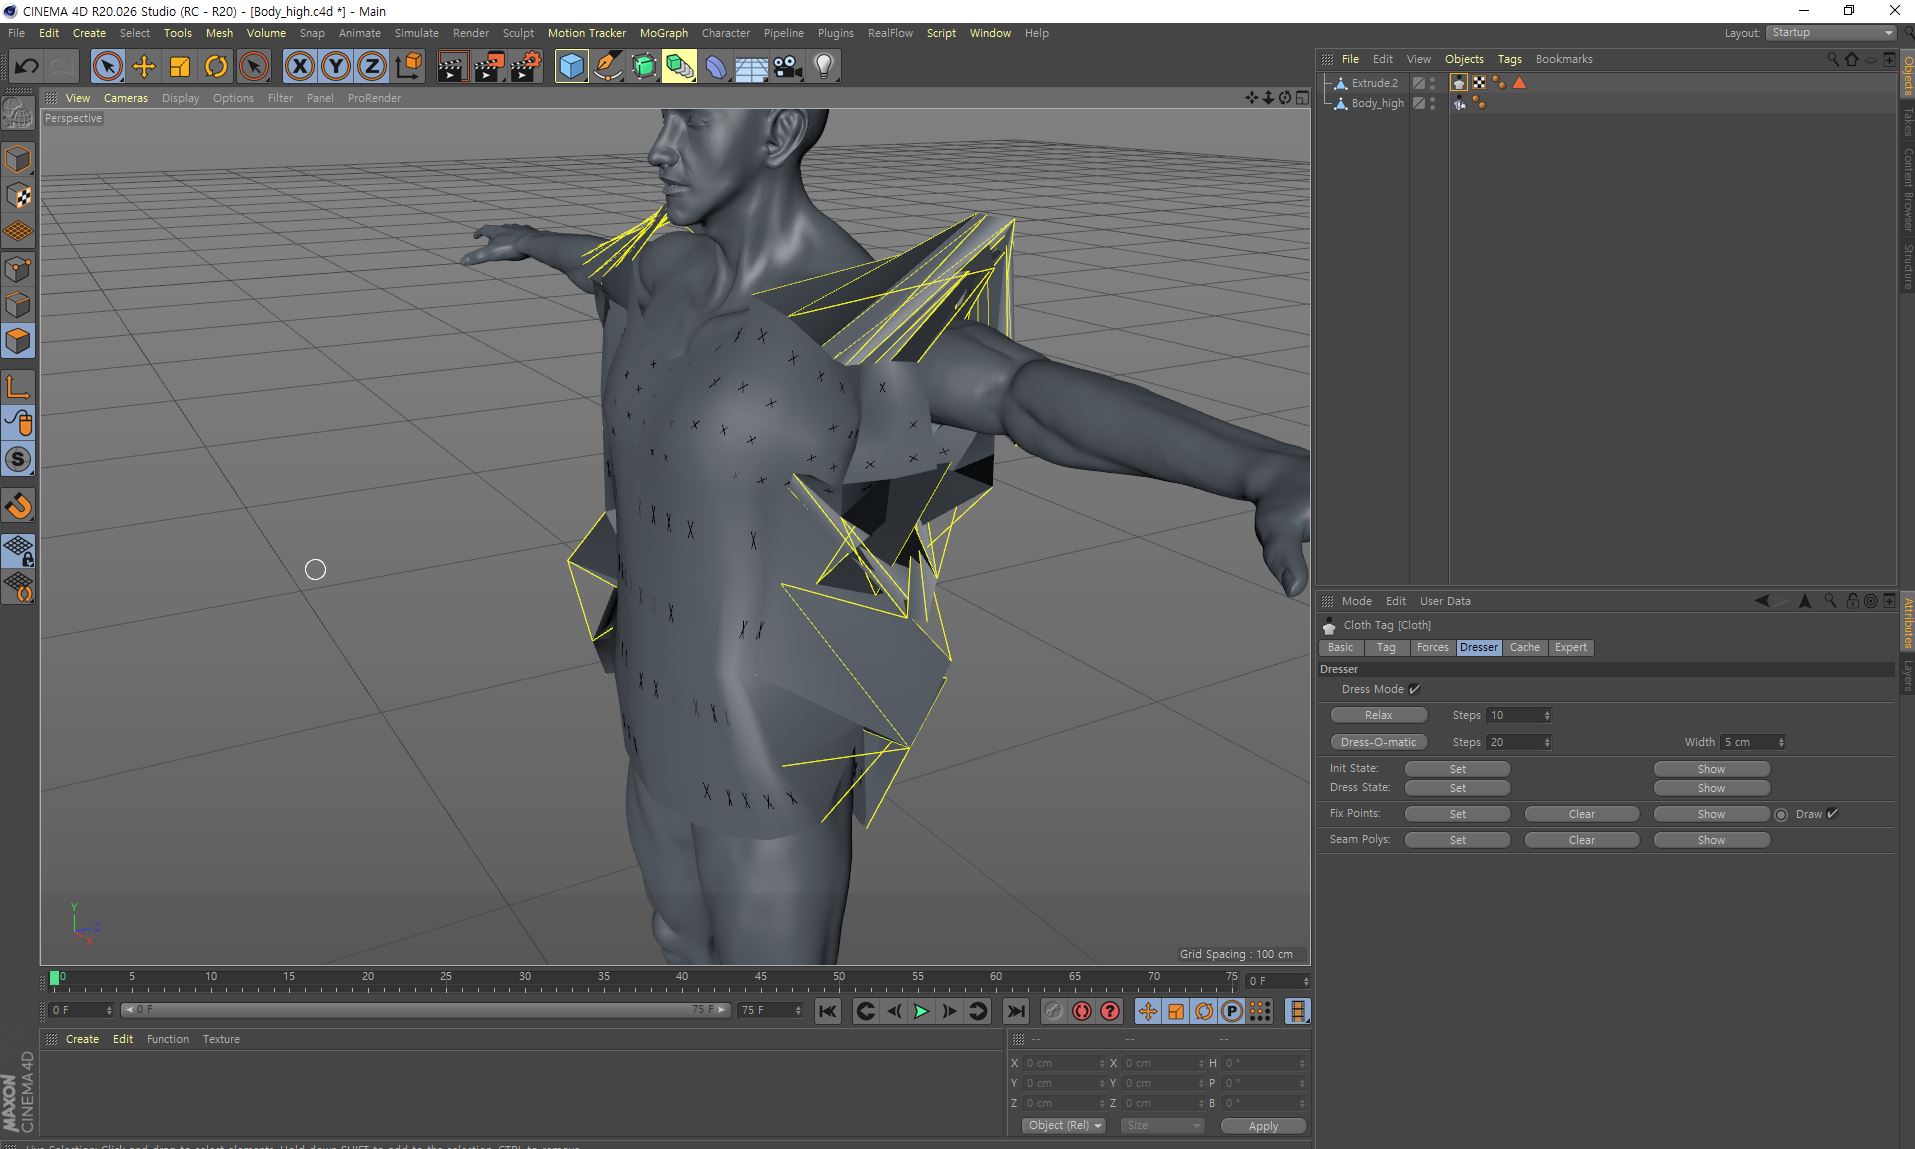
Task: Adjust Dress-O-matic Steps spinner arrows
Action: point(1547,742)
